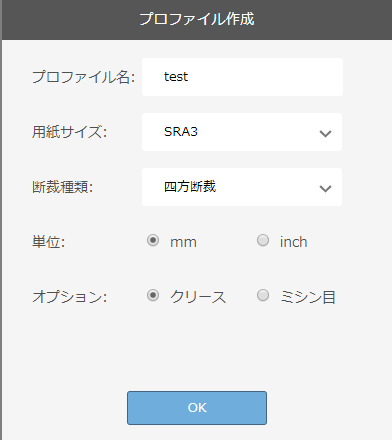Click the chevron arrow of the 四方断裁 combo box
Viewport: 392px width, 440px height.
point(325,189)
